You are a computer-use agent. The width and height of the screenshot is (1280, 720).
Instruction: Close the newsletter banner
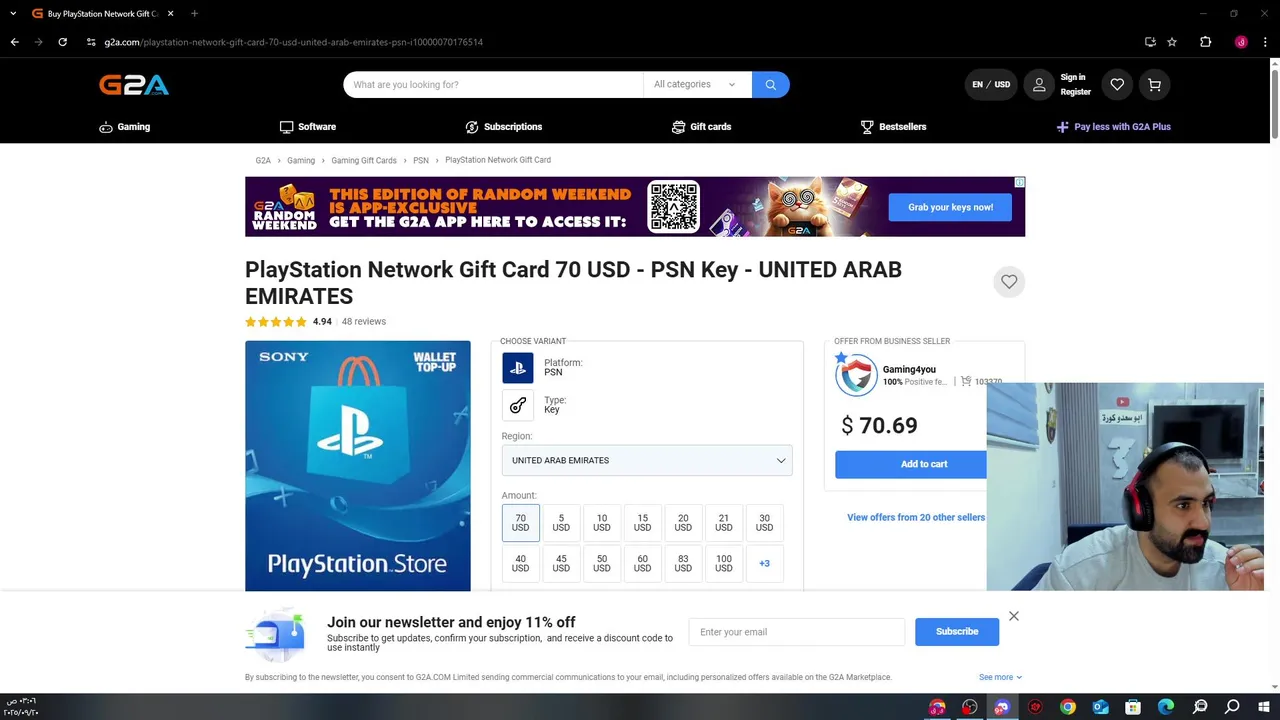coord(1014,616)
